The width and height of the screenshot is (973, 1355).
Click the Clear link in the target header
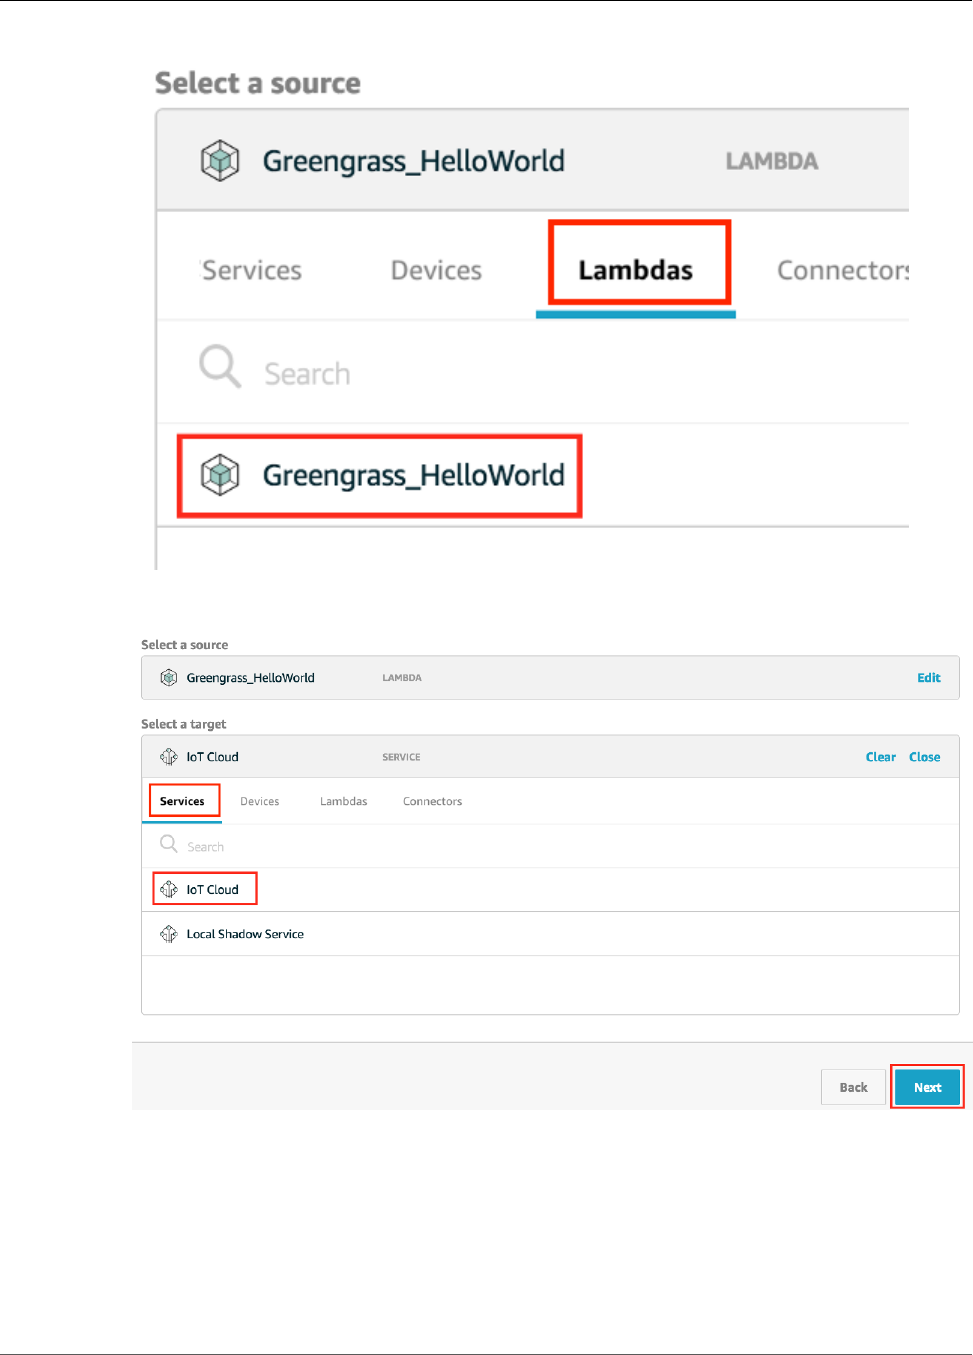[x=880, y=757]
